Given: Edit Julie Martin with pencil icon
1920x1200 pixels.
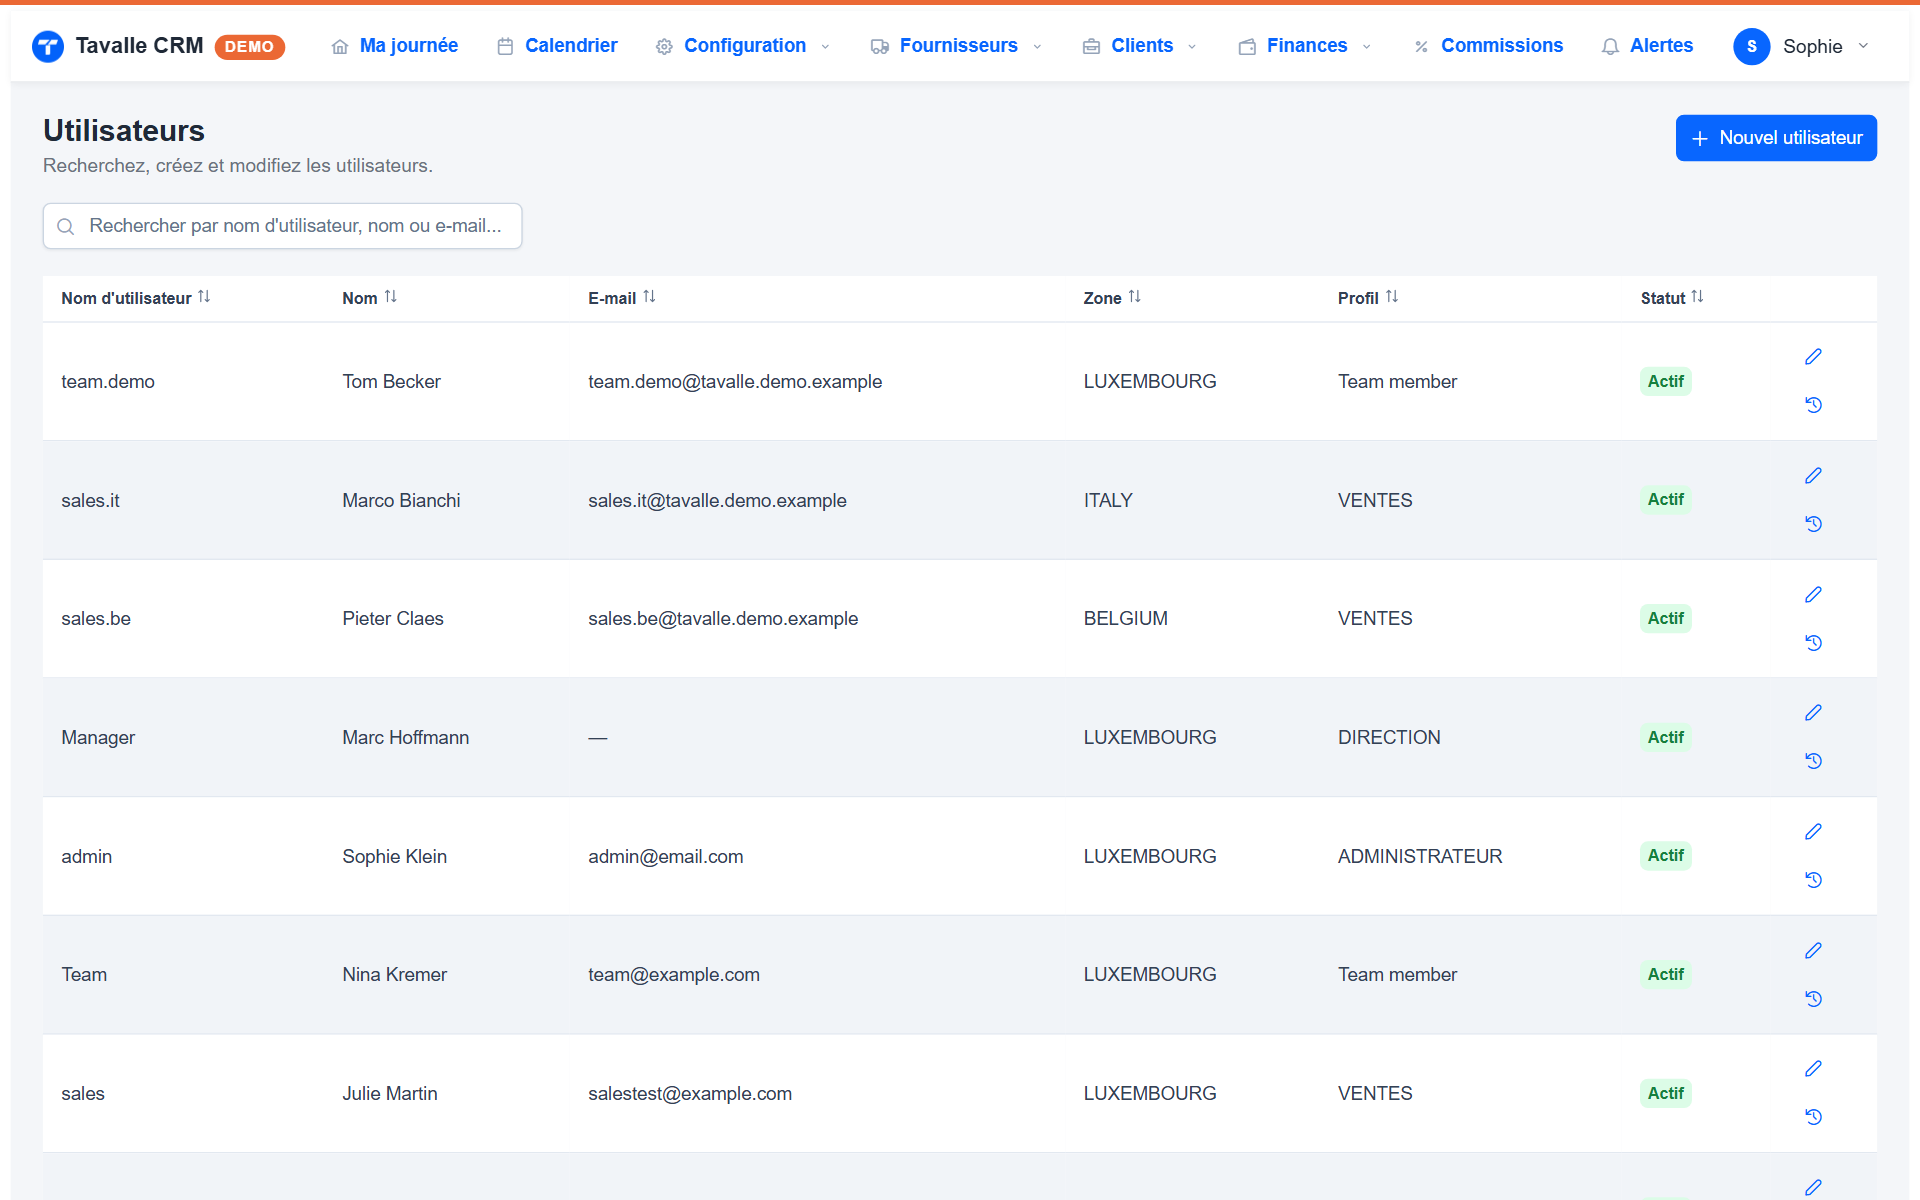Looking at the screenshot, I should [x=1813, y=1069].
